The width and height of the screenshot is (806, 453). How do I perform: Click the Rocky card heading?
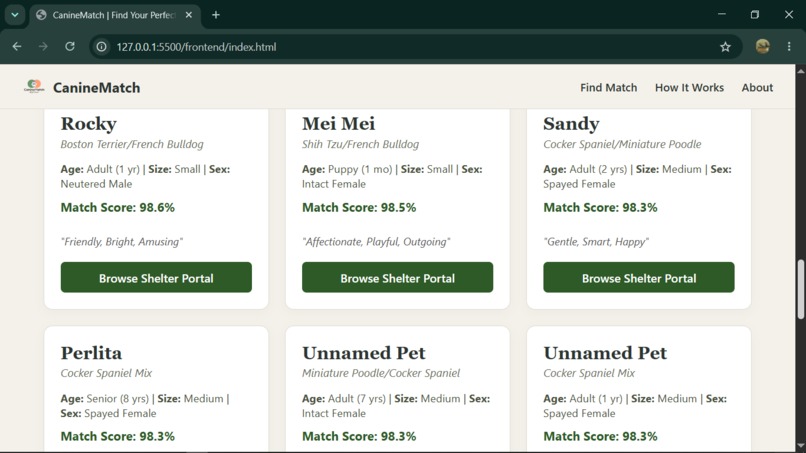[89, 124]
